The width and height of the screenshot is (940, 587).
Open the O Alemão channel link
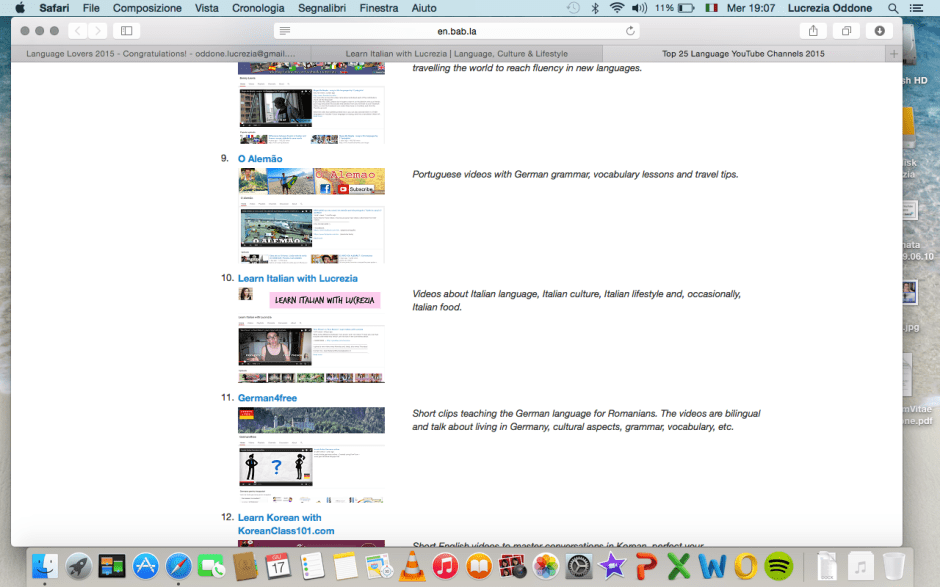(260, 159)
